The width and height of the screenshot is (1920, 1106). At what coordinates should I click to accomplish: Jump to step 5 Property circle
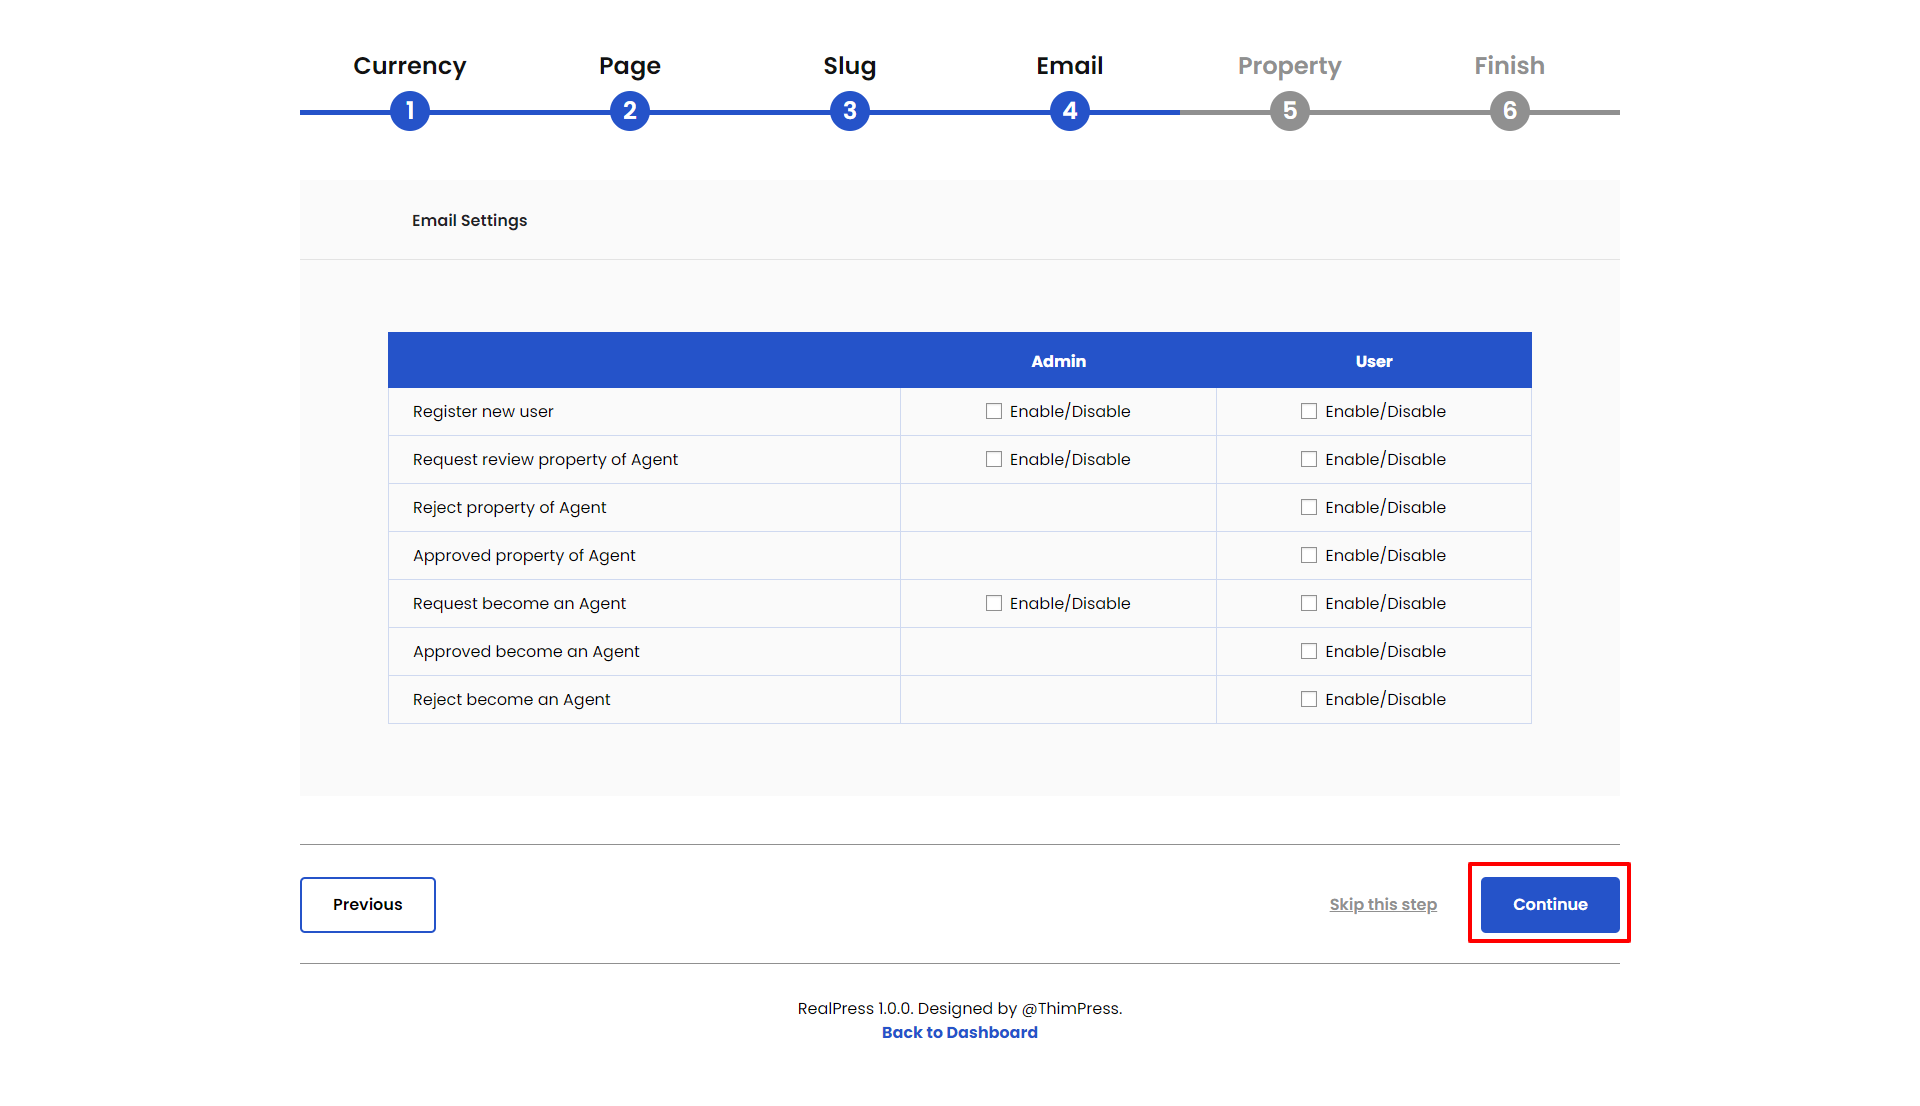[1290, 111]
